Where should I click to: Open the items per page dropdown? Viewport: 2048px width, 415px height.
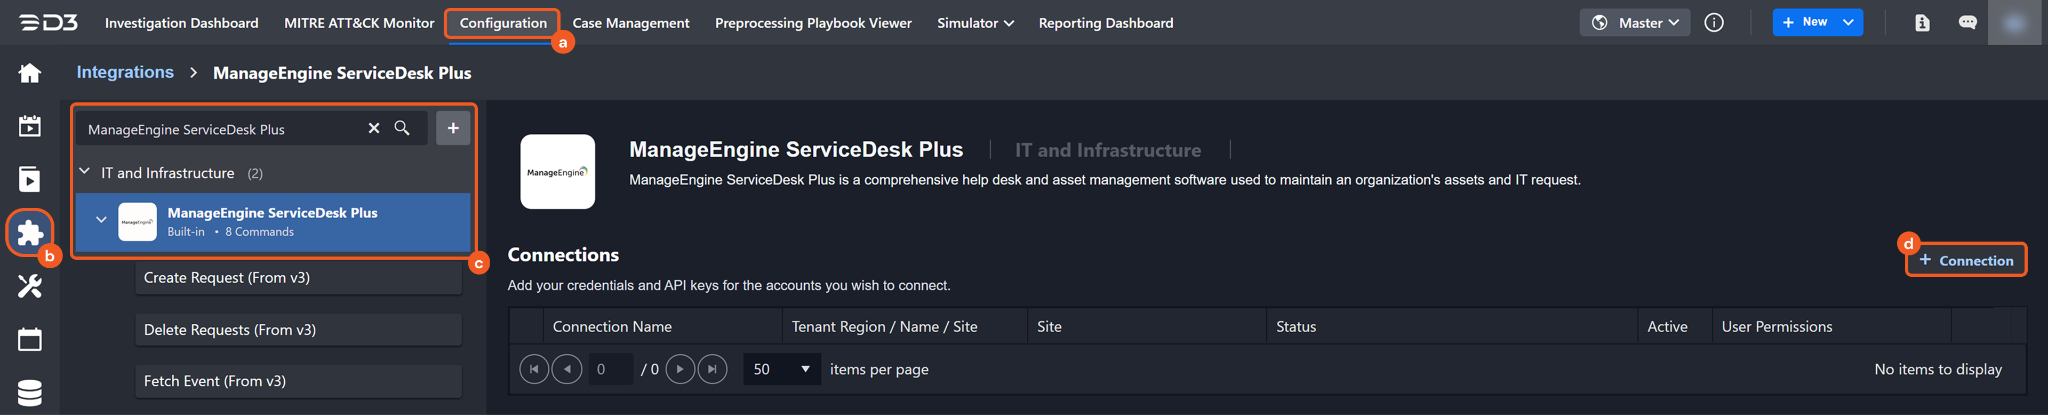(x=781, y=369)
